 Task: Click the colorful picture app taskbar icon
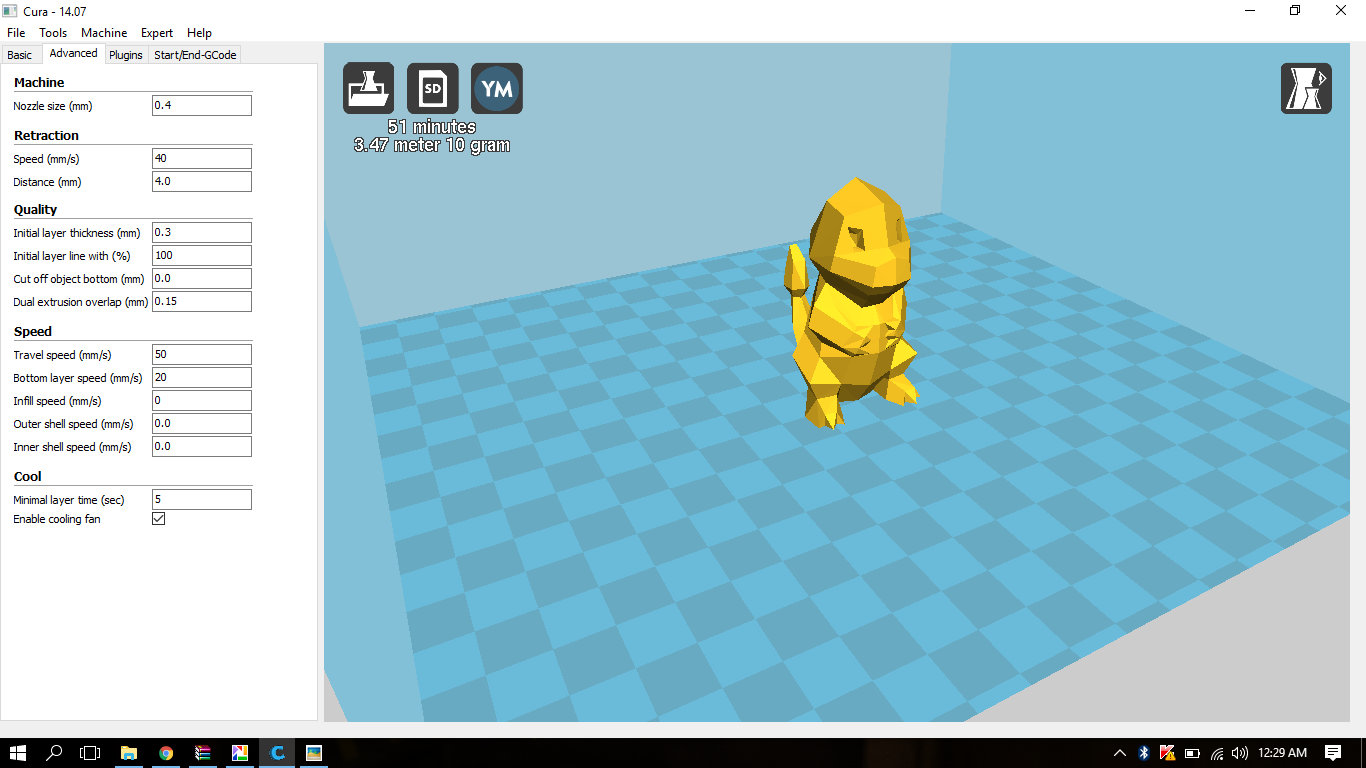(240, 753)
